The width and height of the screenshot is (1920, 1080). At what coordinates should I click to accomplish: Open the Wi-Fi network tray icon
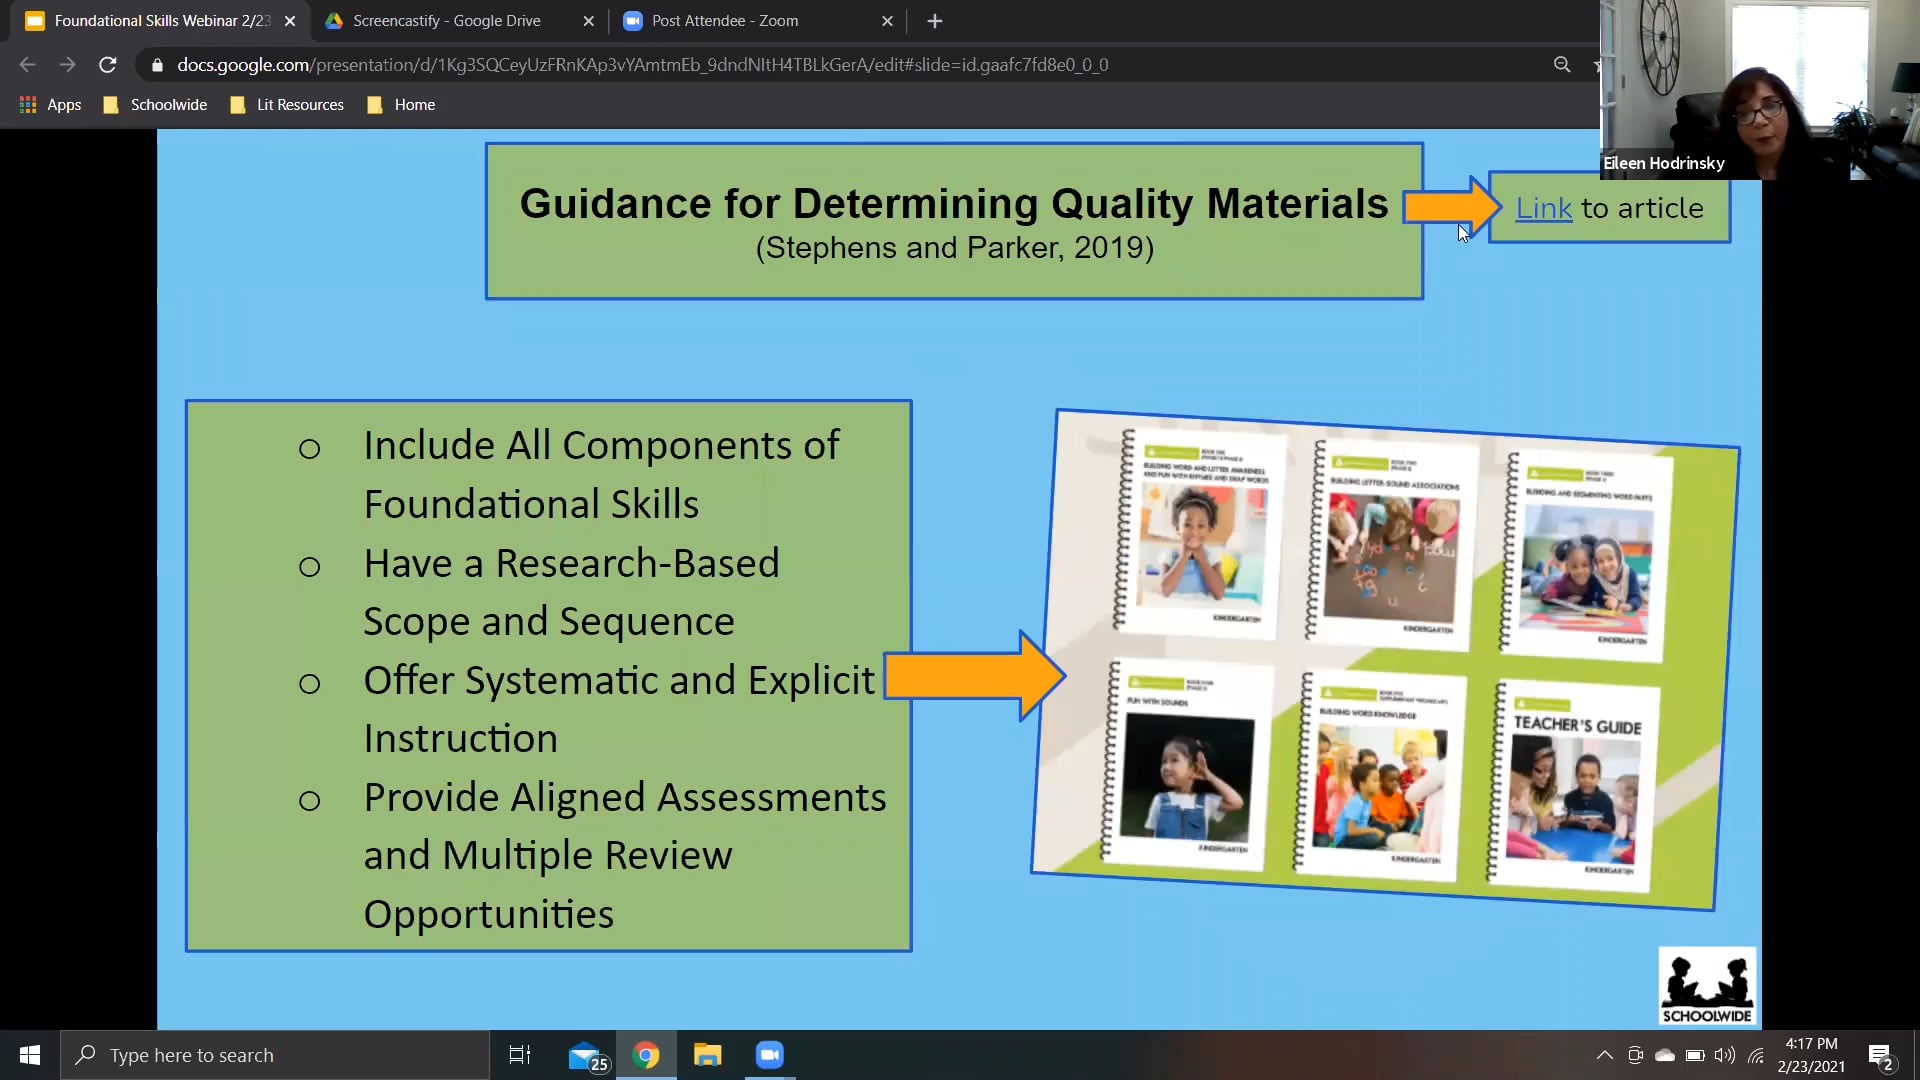[1756, 1055]
